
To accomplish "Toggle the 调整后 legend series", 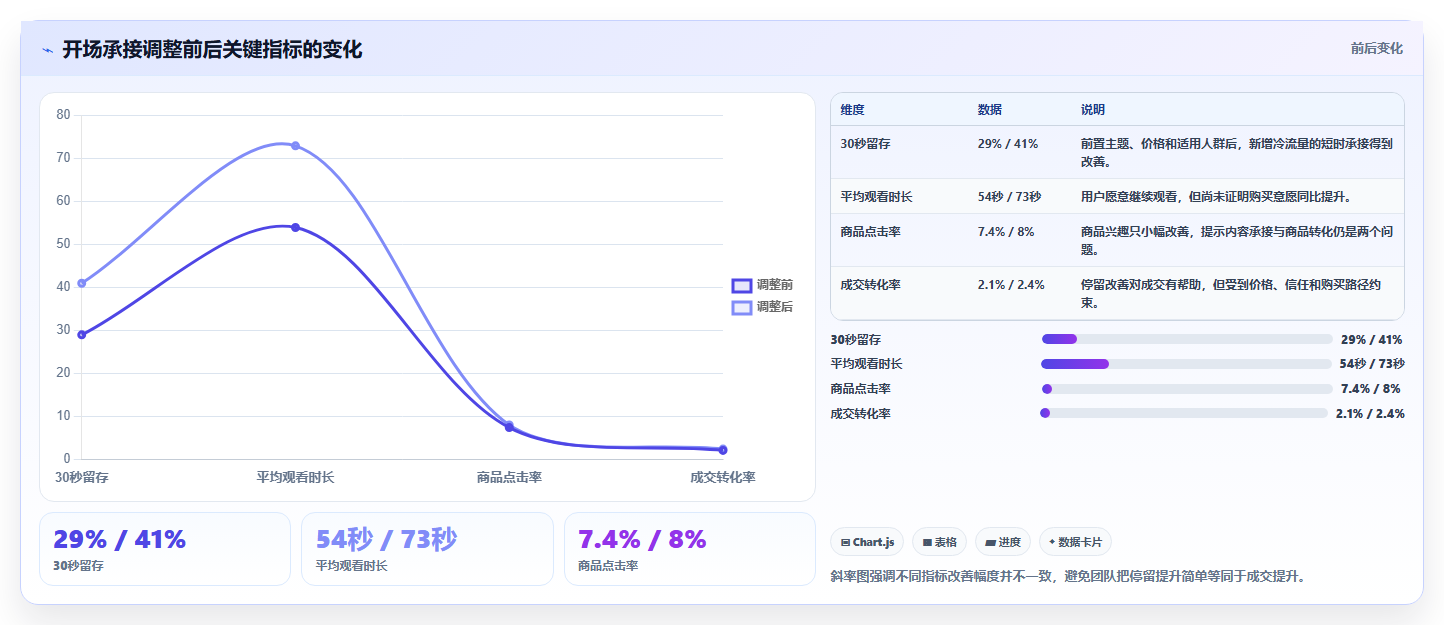I will coord(762,307).
